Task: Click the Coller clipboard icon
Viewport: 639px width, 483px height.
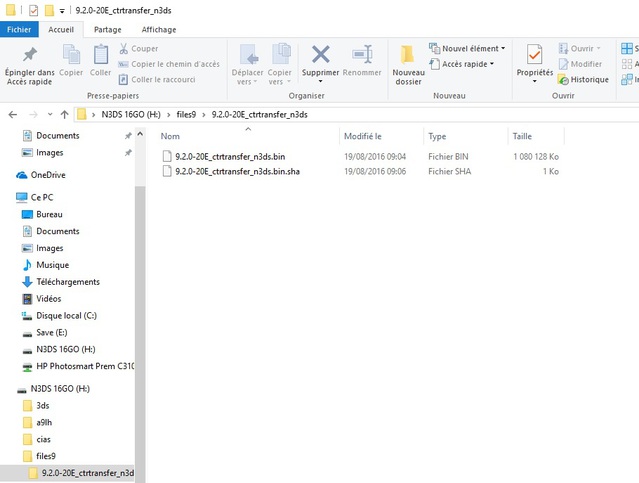Action: point(100,55)
